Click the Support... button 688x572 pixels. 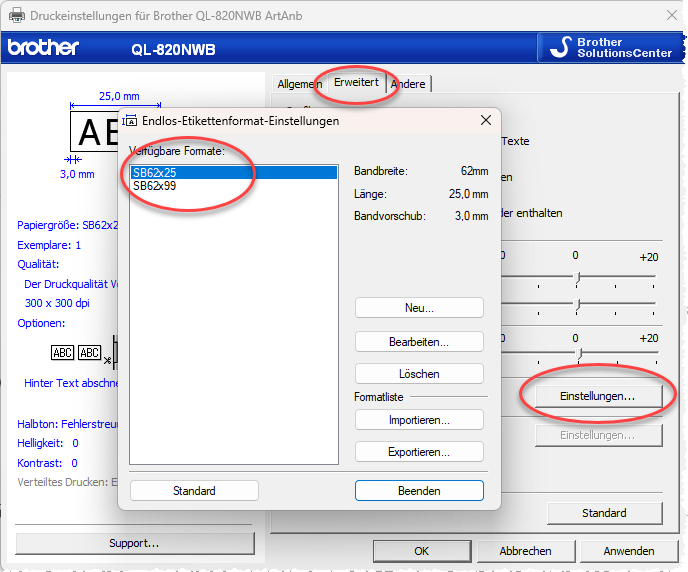coord(134,543)
